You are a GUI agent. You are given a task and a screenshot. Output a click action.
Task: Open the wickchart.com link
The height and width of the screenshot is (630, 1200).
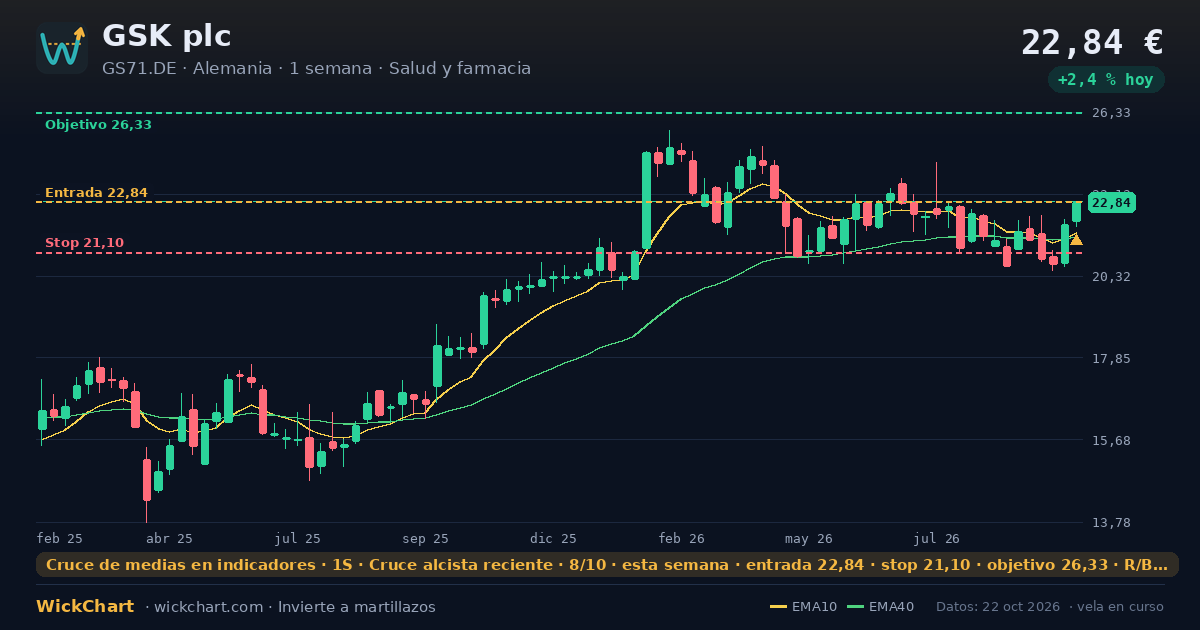point(208,607)
